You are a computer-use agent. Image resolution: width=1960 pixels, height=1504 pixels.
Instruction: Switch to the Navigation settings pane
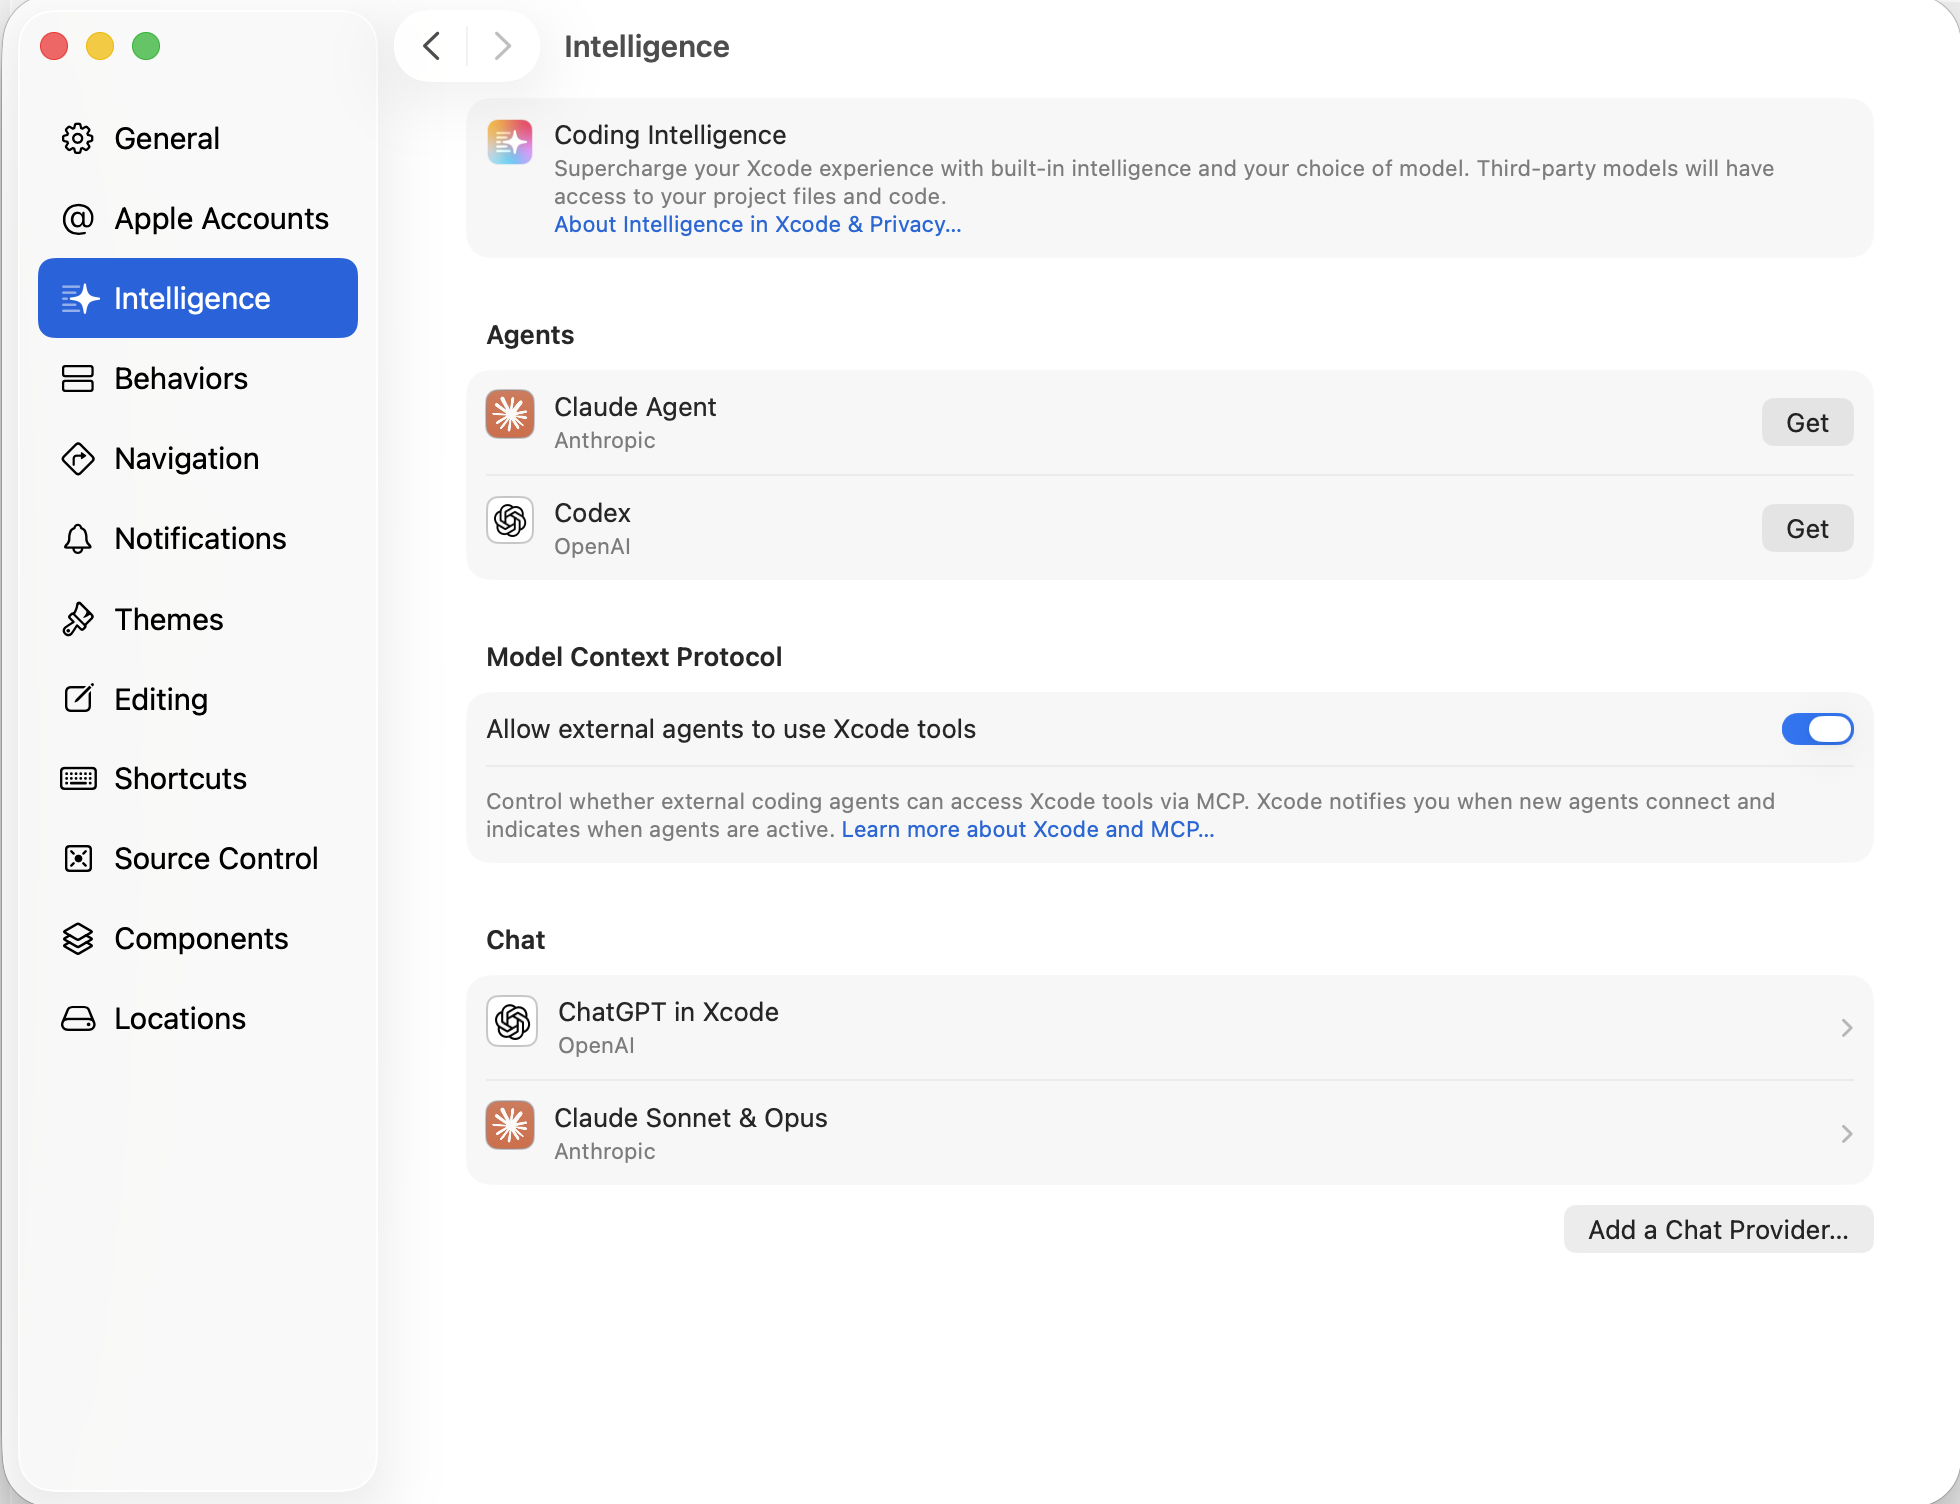click(x=186, y=459)
